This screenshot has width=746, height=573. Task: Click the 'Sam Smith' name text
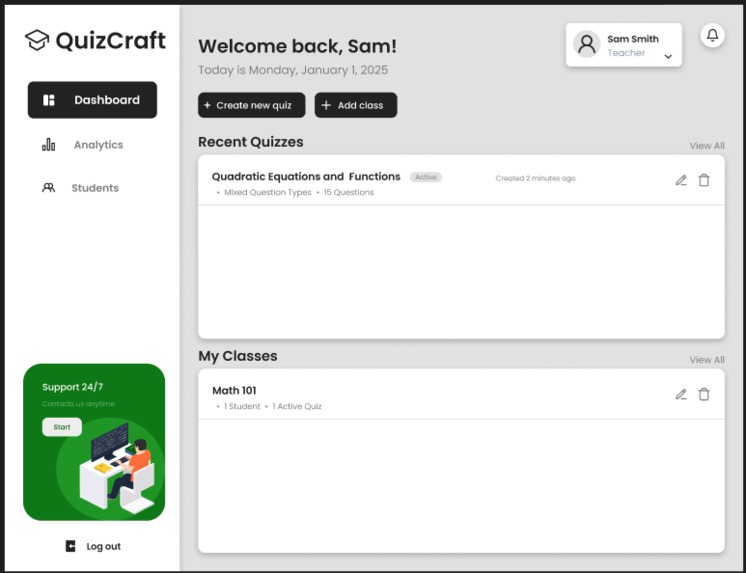(633, 39)
